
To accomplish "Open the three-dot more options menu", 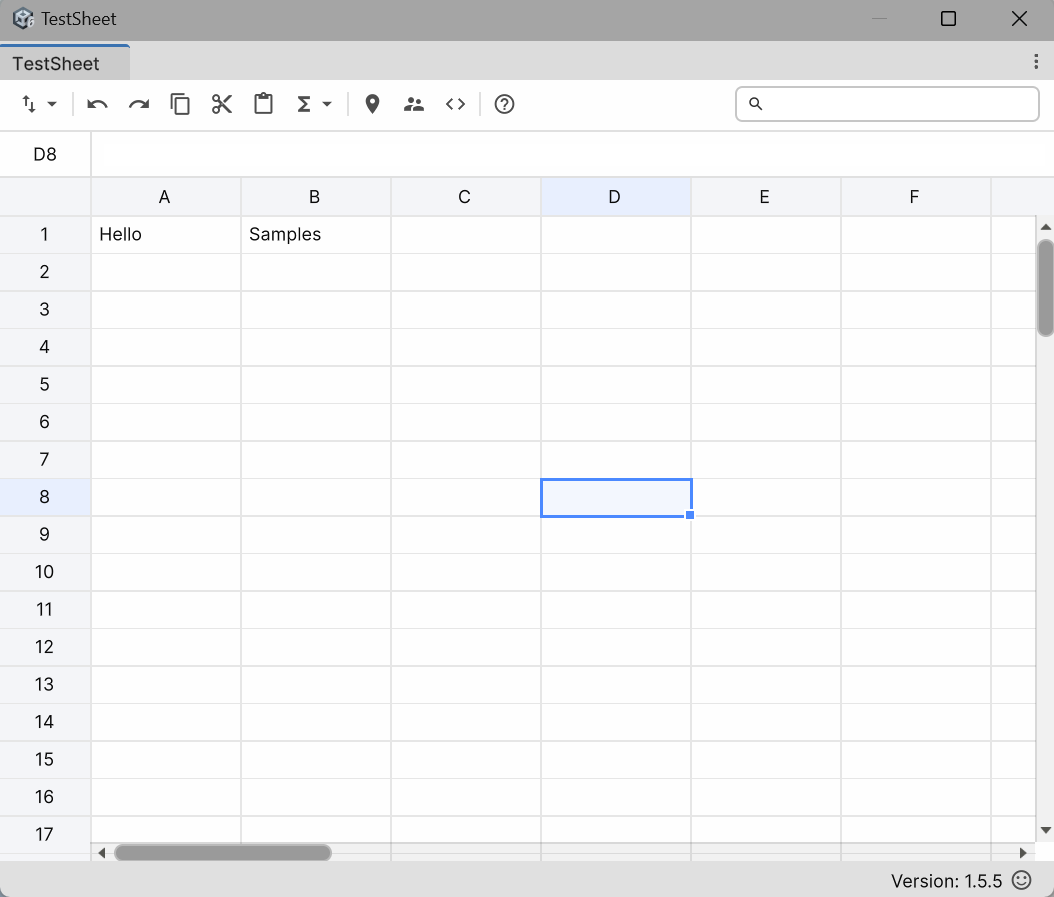I will (x=1036, y=62).
